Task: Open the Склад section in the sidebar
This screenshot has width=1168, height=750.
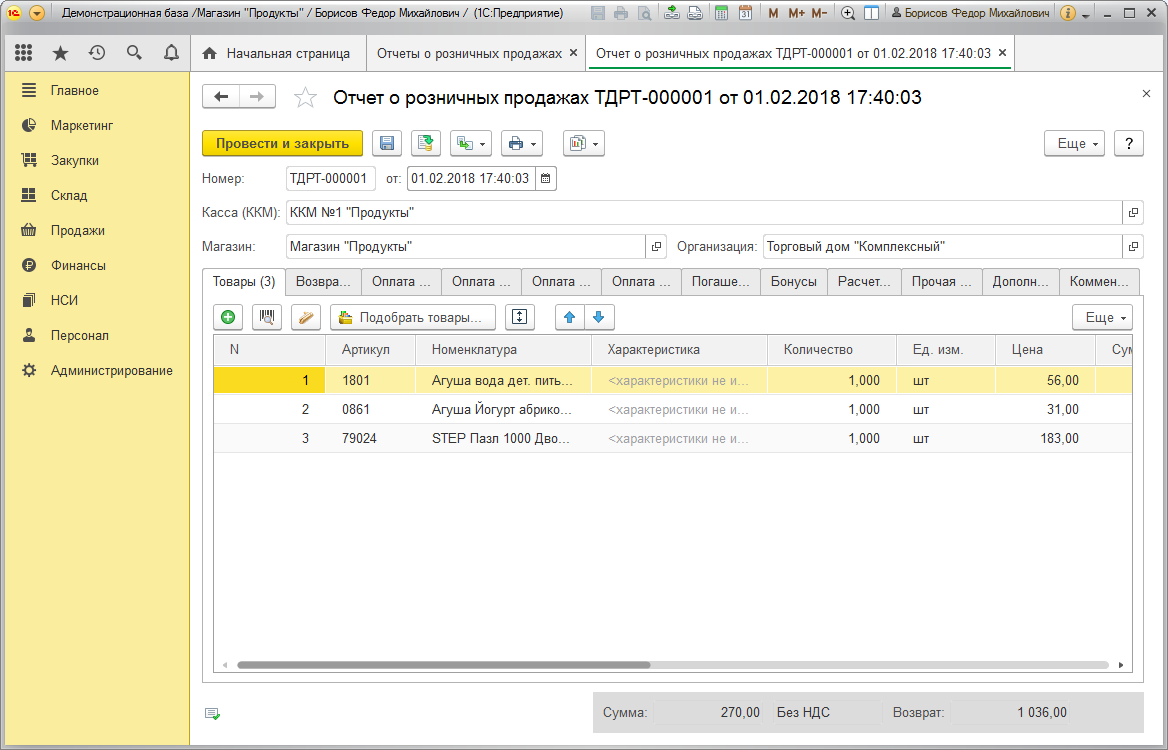Action: [69, 195]
